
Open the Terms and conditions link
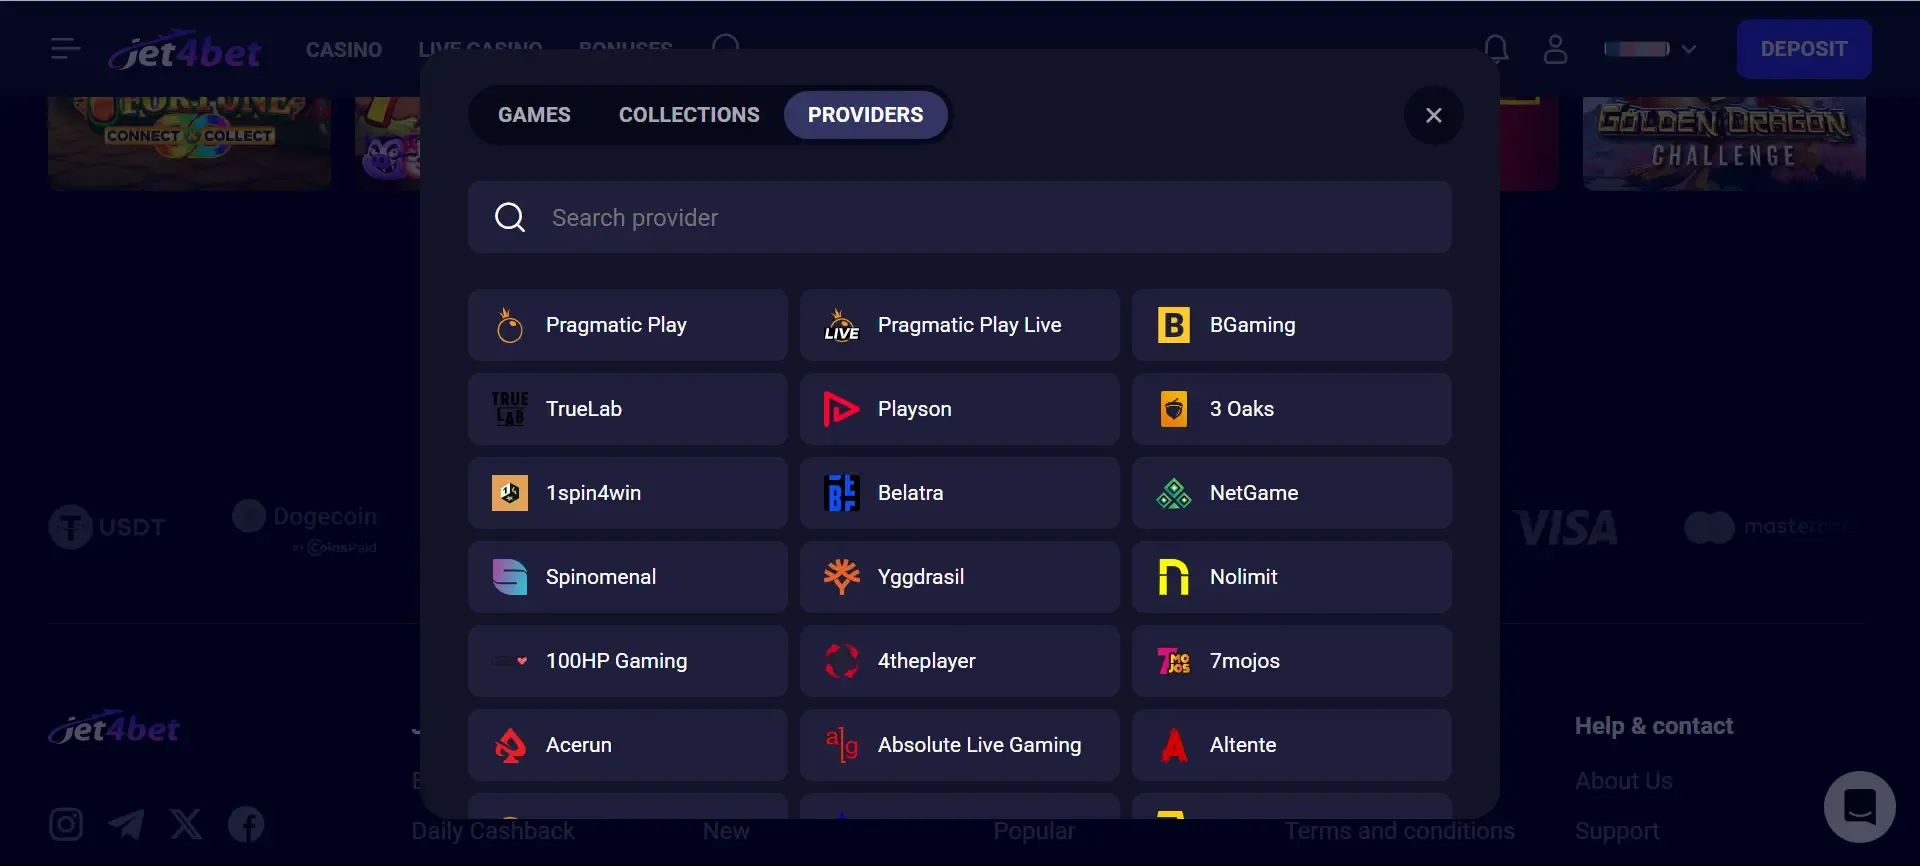[1399, 831]
